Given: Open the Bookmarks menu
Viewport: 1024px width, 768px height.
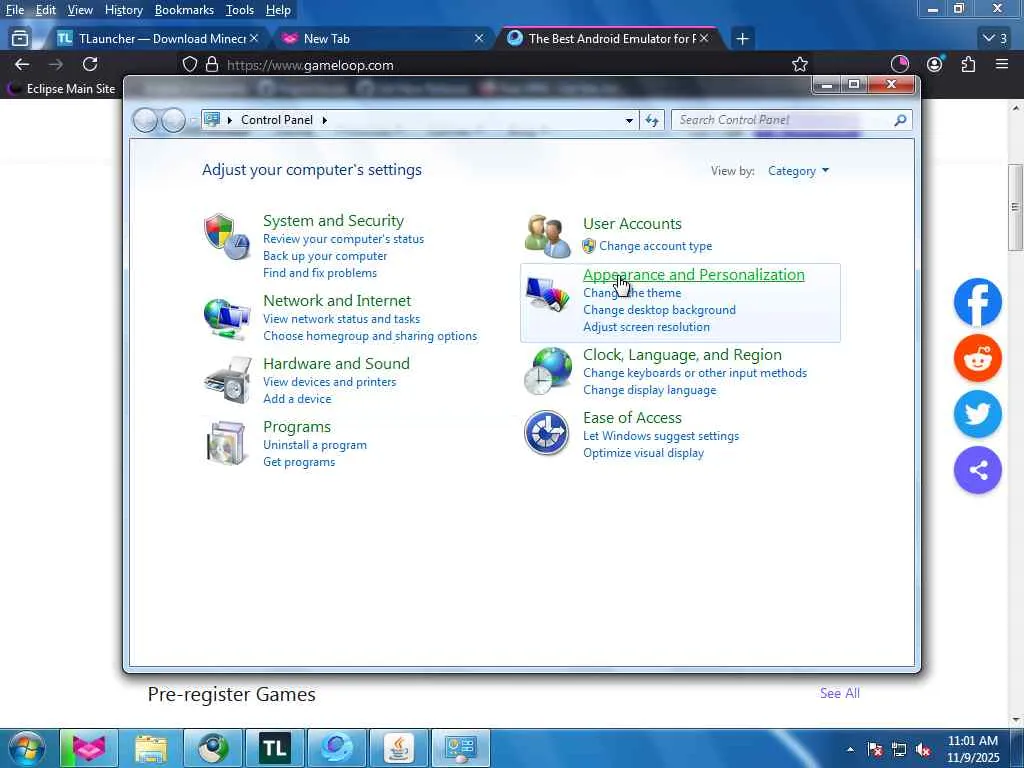Looking at the screenshot, I should click(184, 10).
